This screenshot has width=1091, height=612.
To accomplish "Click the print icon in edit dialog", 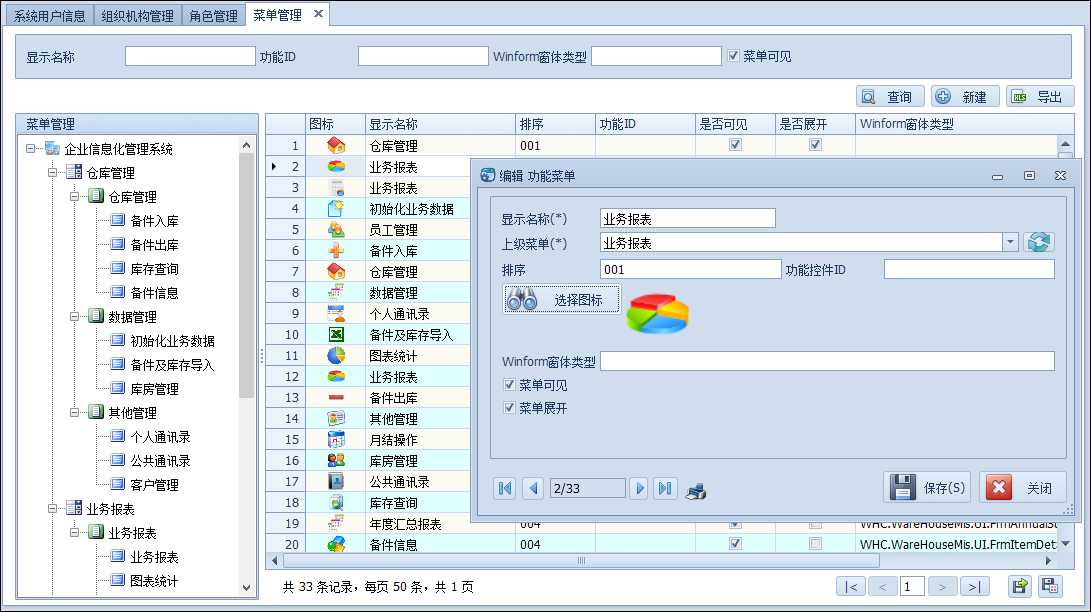I will pos(696,491).
